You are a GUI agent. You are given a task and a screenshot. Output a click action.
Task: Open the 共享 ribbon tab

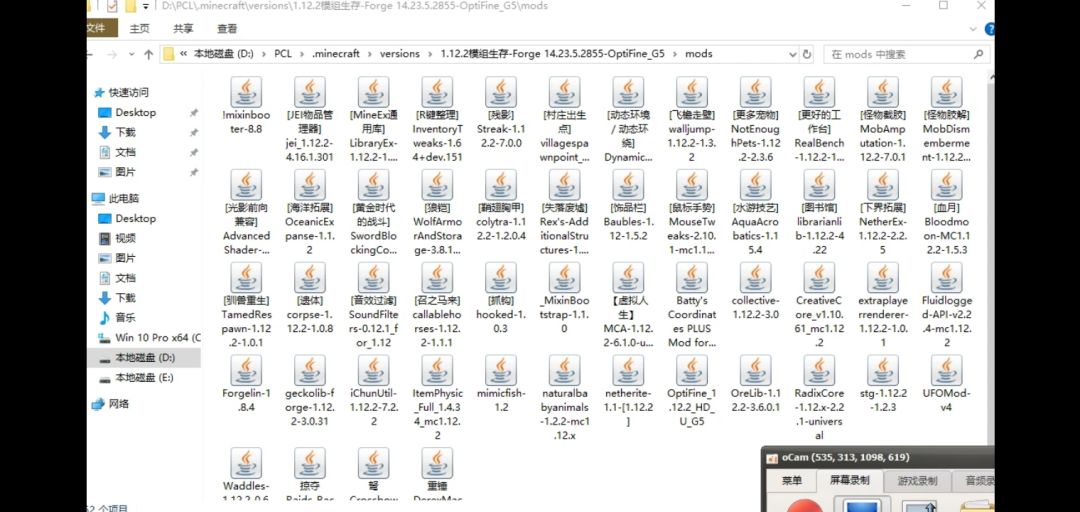[x=183, y=28]
